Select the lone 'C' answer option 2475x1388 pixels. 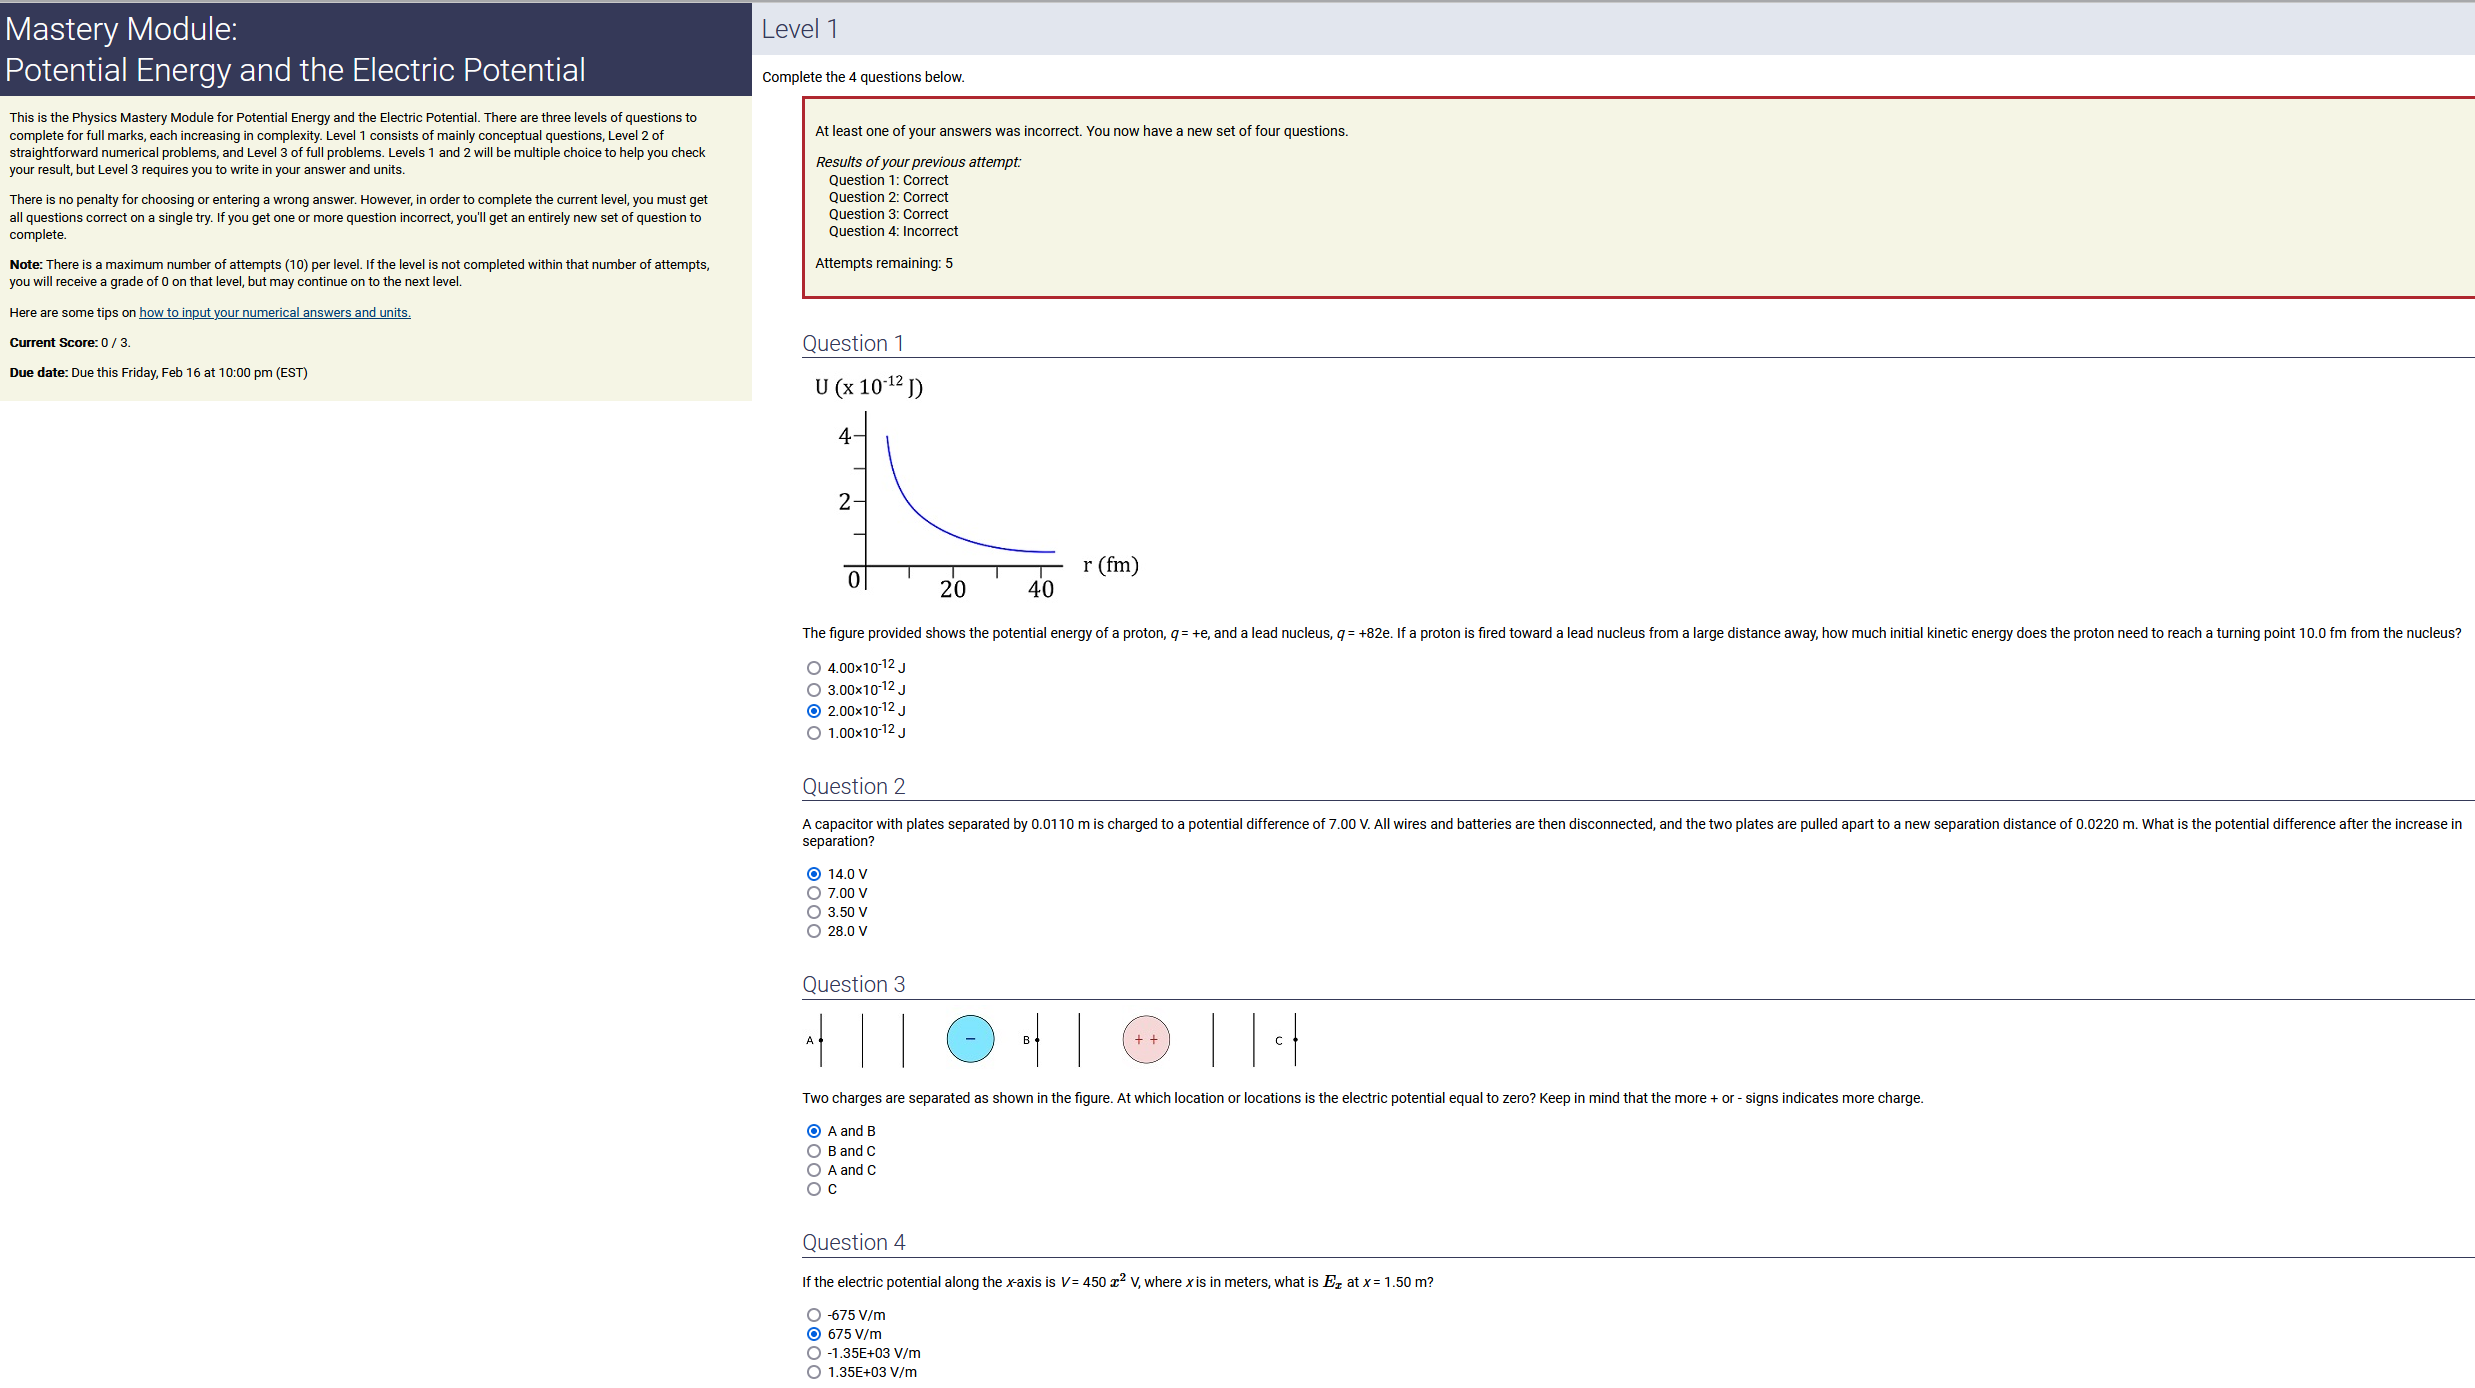click(x=814, y=1189)
